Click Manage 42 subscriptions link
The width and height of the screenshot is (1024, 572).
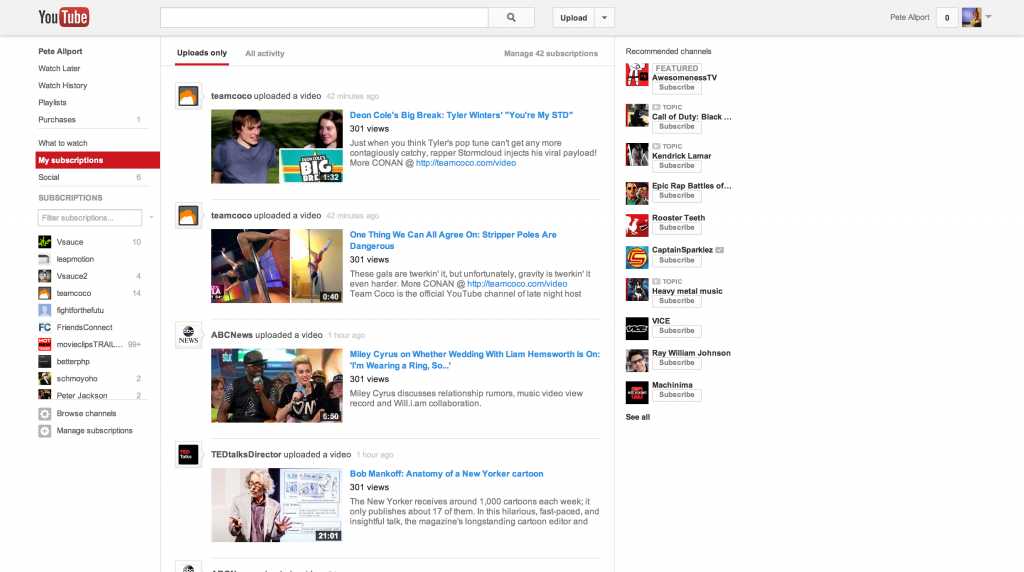551,54
